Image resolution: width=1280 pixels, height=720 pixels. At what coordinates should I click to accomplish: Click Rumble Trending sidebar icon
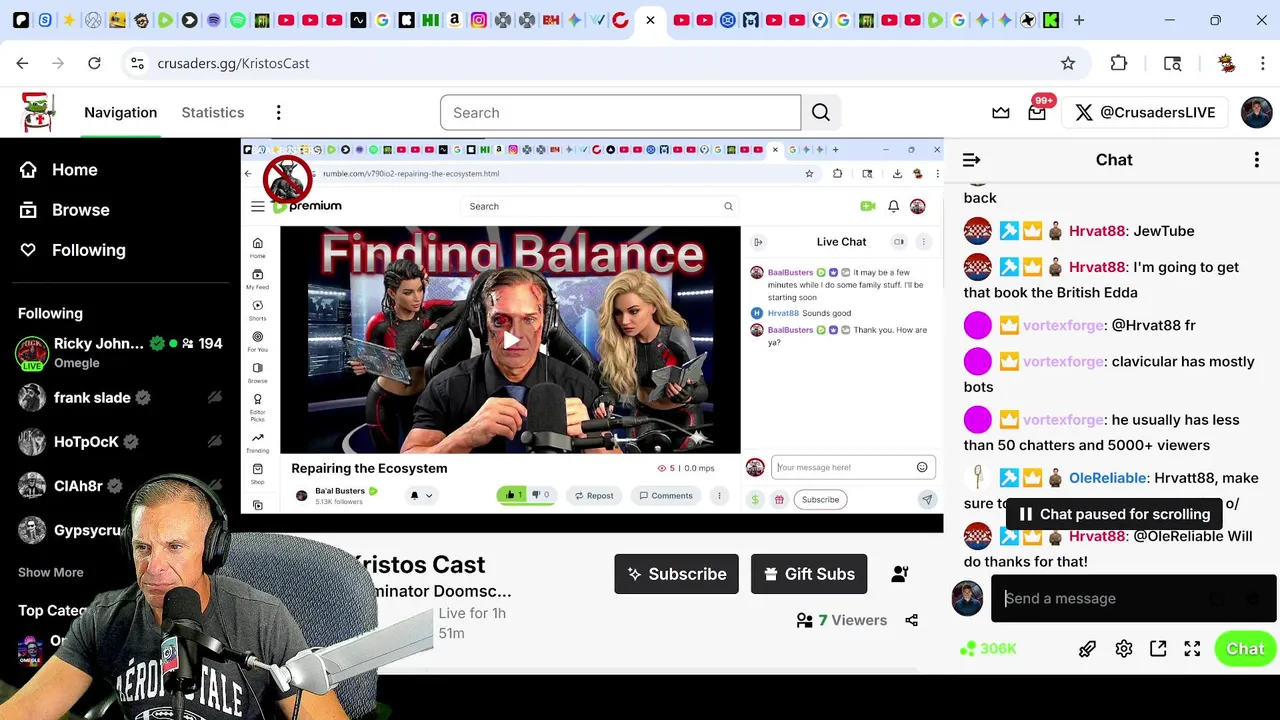tap(258, 442)
